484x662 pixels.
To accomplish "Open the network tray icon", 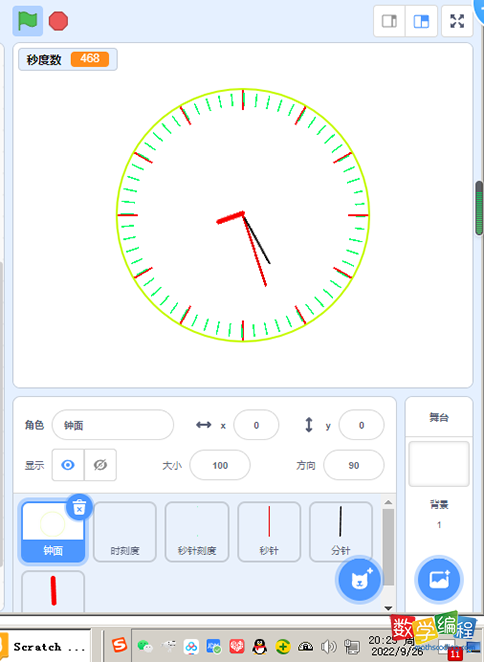I will click(351, 646).
